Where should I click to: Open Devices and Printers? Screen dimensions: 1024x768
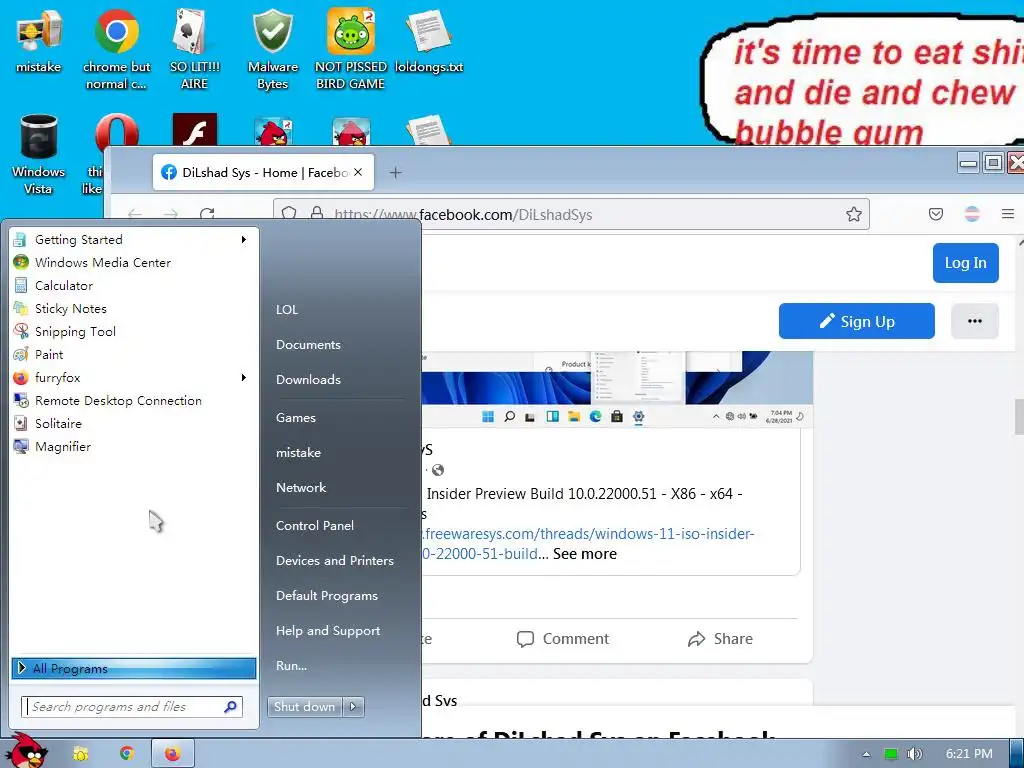tap(335, 560)
